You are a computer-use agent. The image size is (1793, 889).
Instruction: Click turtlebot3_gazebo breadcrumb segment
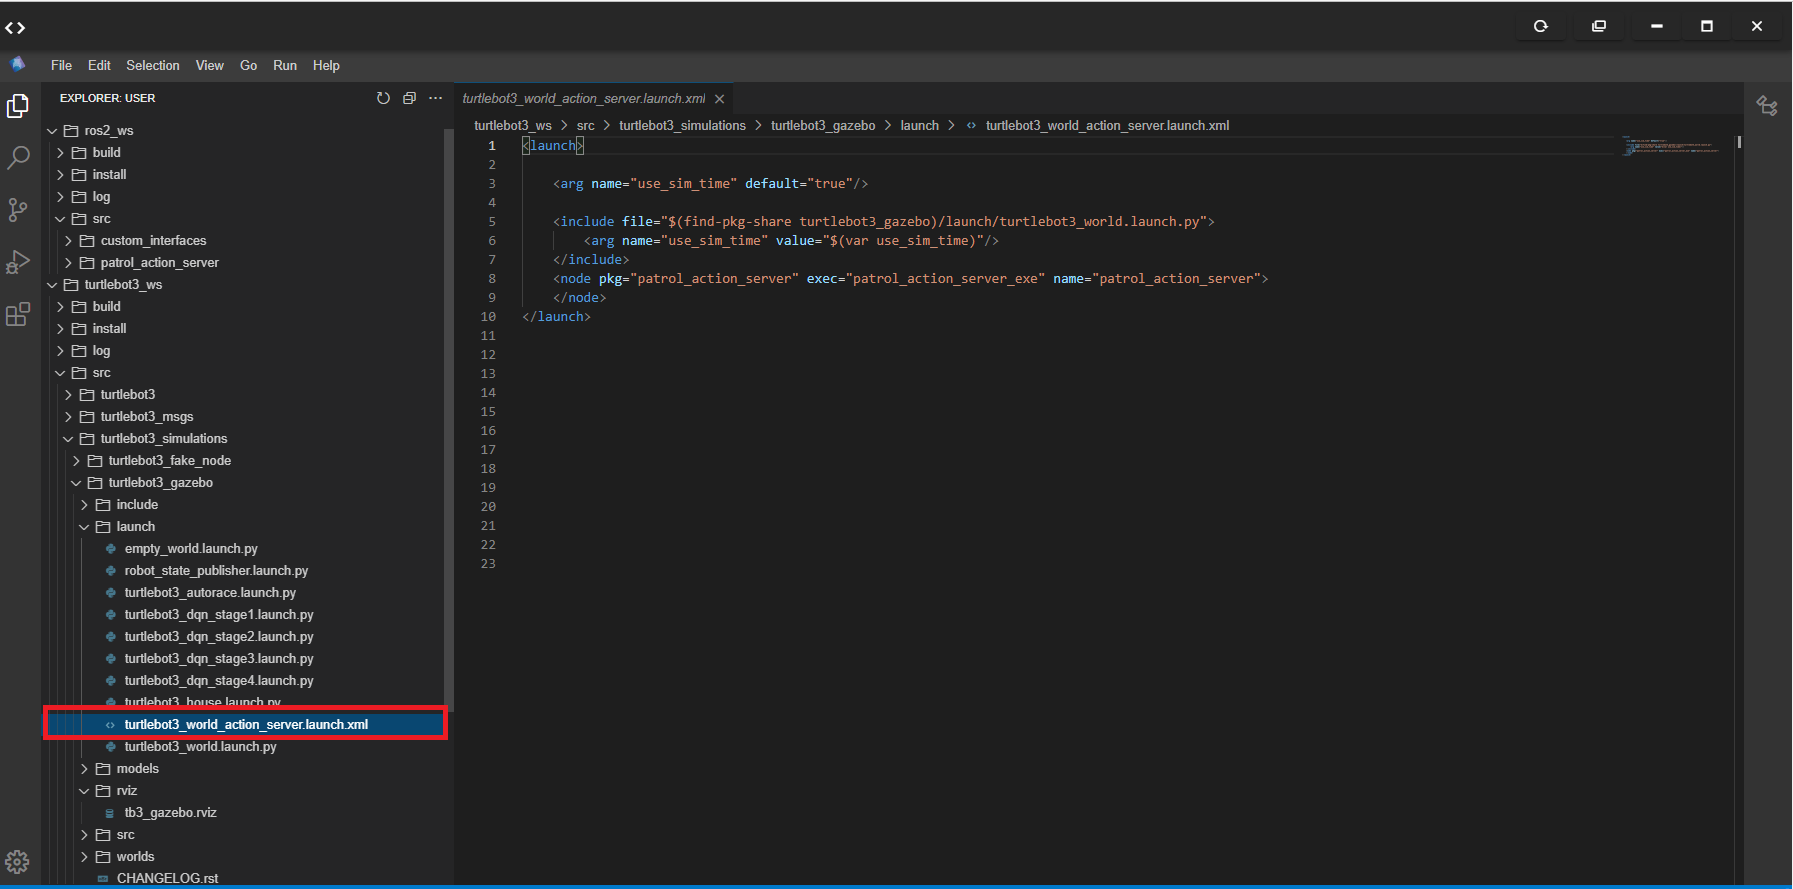pos(823,126)
